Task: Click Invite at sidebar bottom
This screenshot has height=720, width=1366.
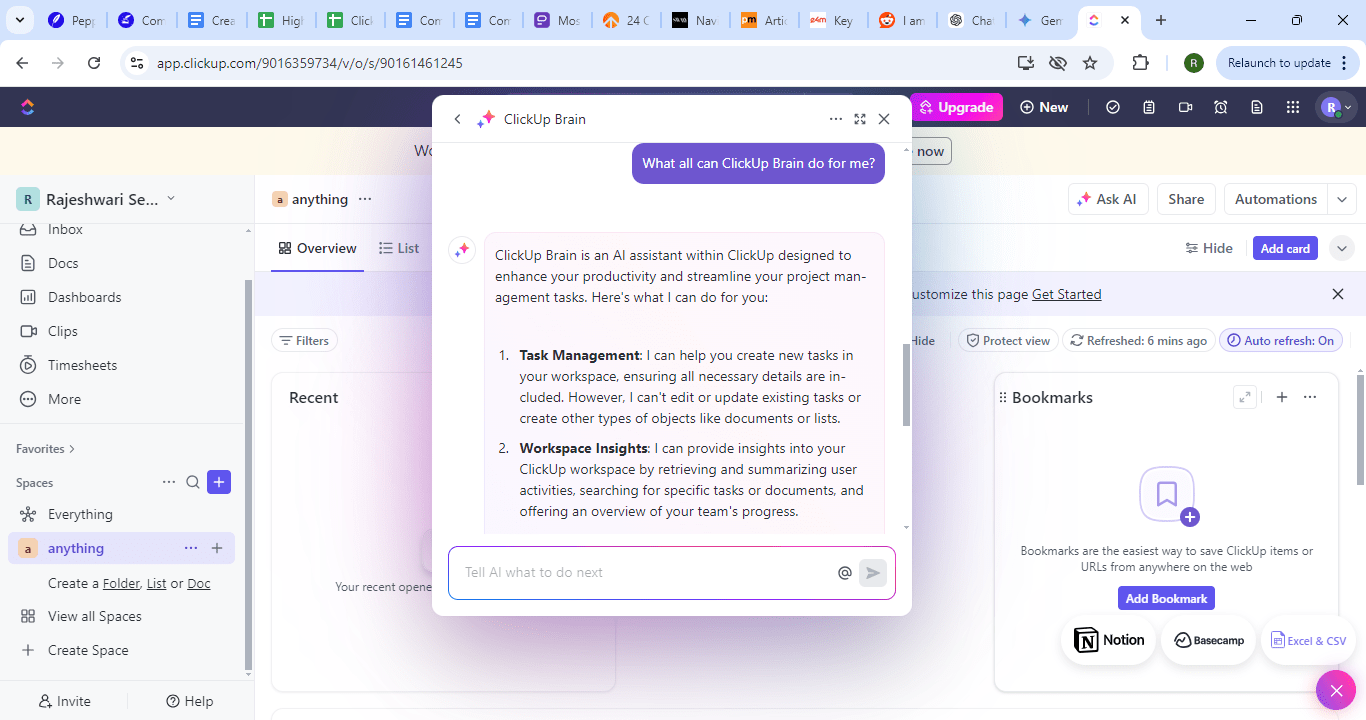Action: [x=64, y=701]
